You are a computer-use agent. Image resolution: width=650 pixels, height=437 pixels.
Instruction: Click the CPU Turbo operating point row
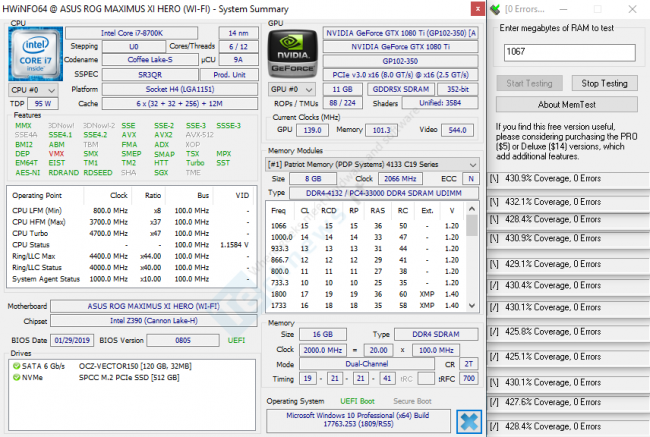(131, 233)
